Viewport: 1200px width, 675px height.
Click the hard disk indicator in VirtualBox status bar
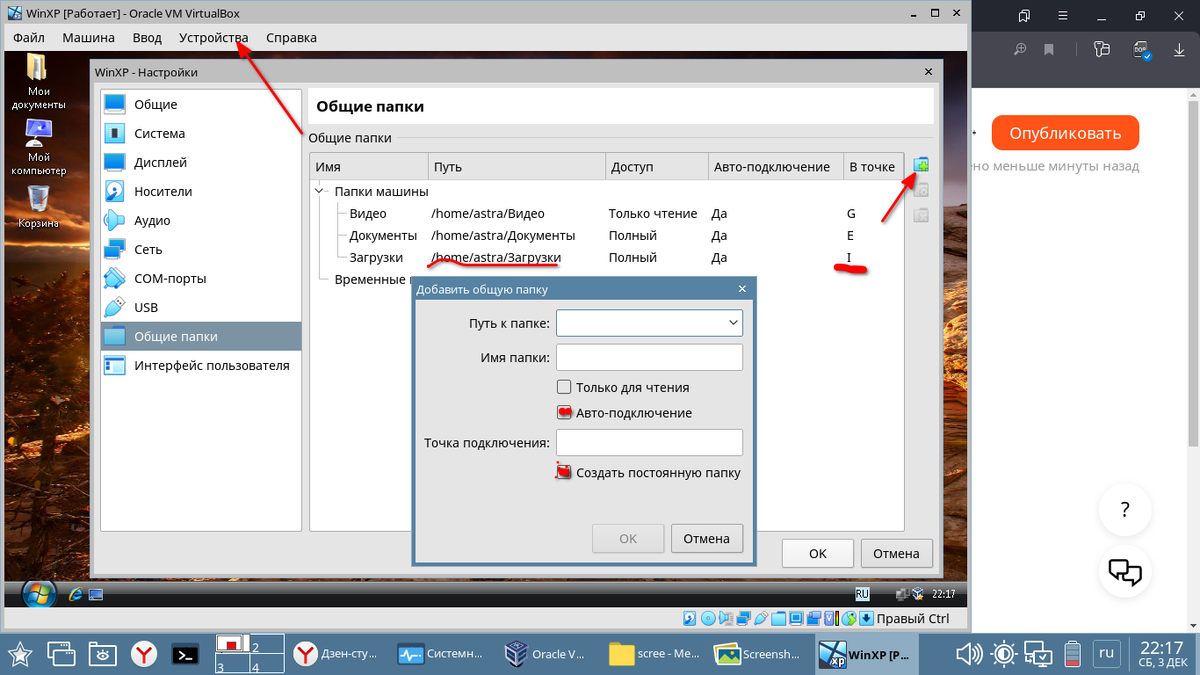[690, 618]
